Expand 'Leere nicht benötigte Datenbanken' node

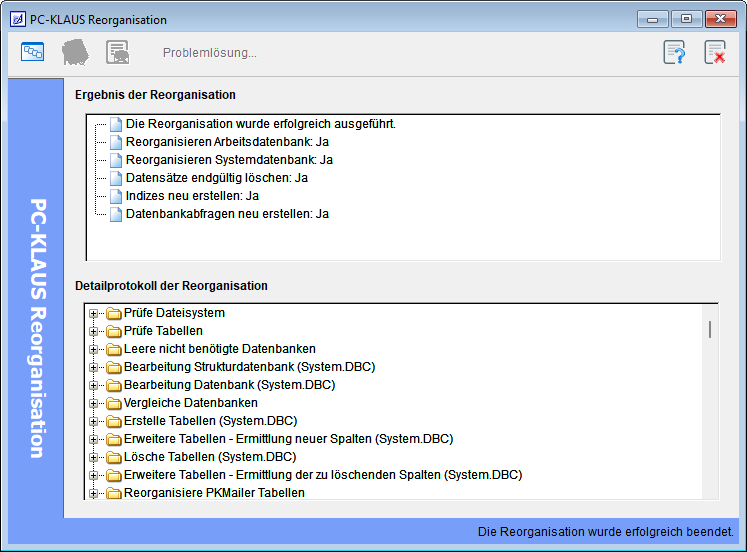[x=94, y=349]
